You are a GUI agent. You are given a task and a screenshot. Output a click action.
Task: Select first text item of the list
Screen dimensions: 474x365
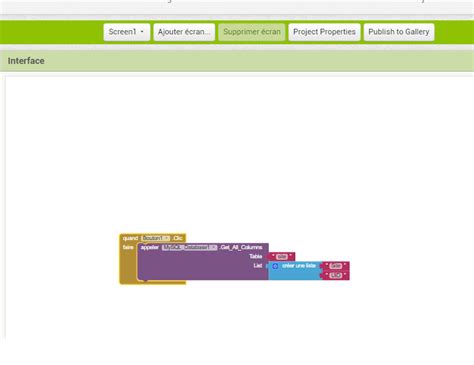pos(336,266)
